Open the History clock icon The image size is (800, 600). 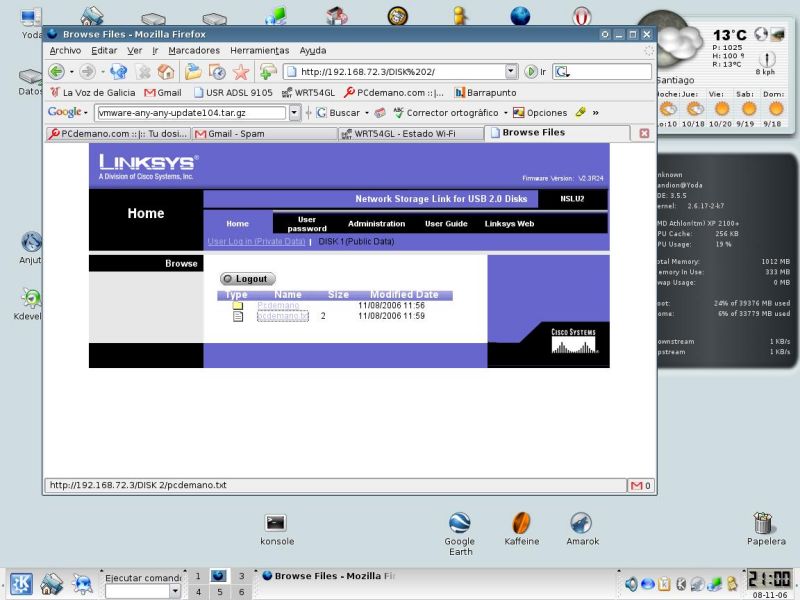tap(217, 72)
